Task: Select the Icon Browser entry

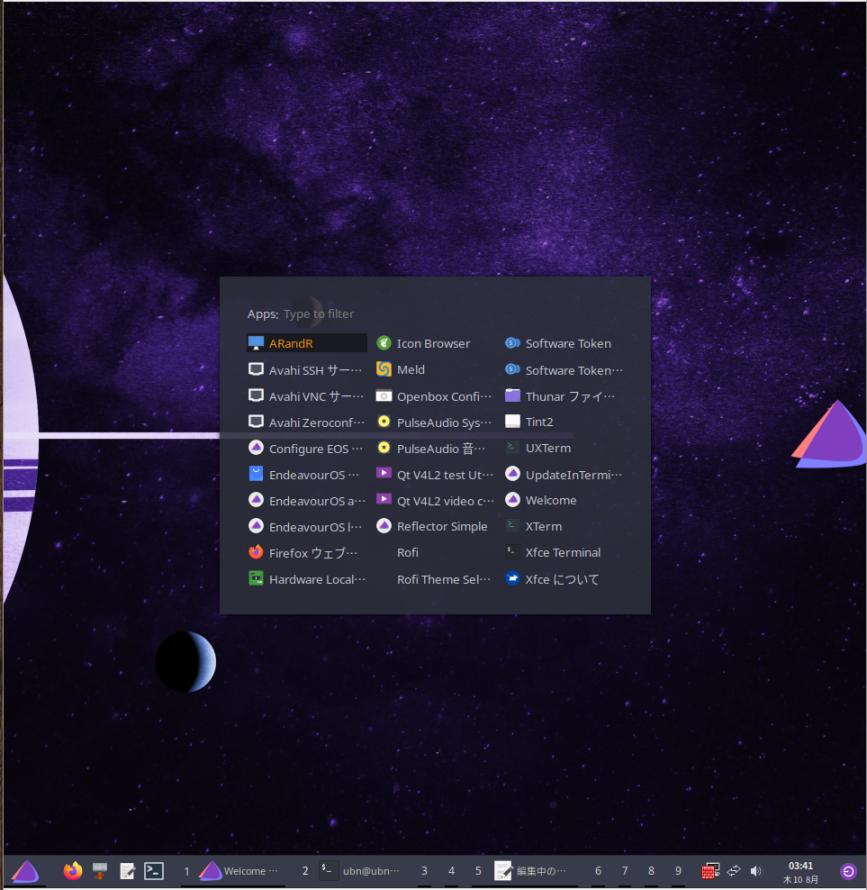Action: click(x=435, y=343)
